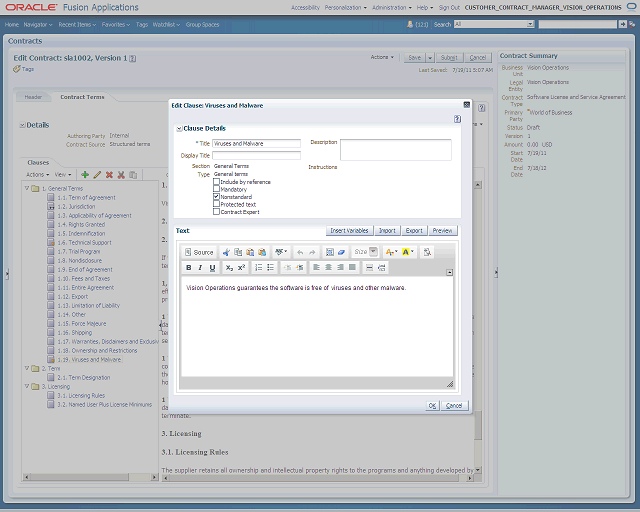Open the text color picker
This screenshot has height=512, width=640.
(x=391, y=252)
